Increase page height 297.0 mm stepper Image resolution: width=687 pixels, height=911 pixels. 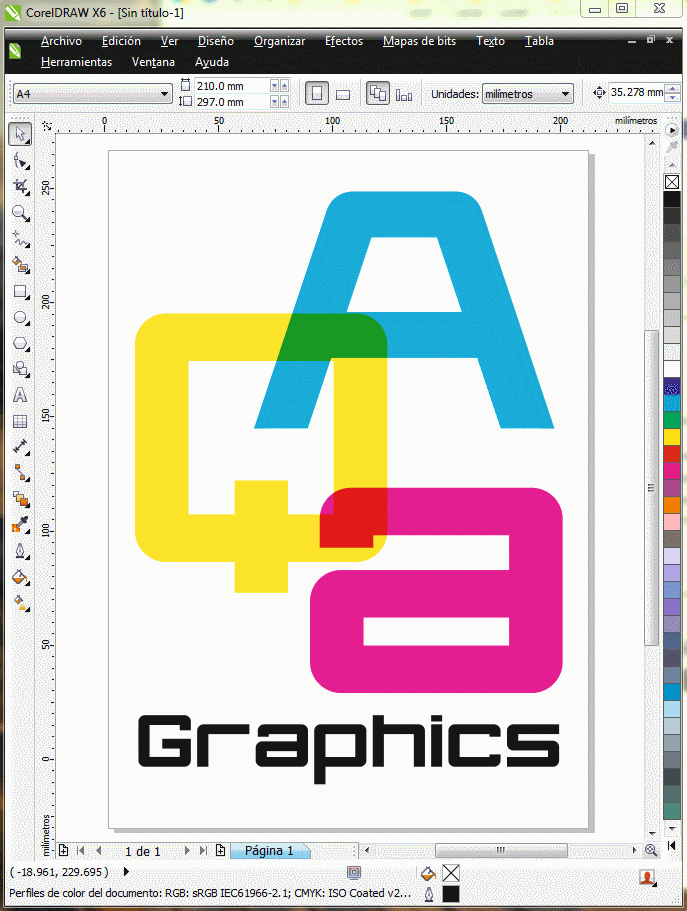pyautogui.click(x=284, y=102)
